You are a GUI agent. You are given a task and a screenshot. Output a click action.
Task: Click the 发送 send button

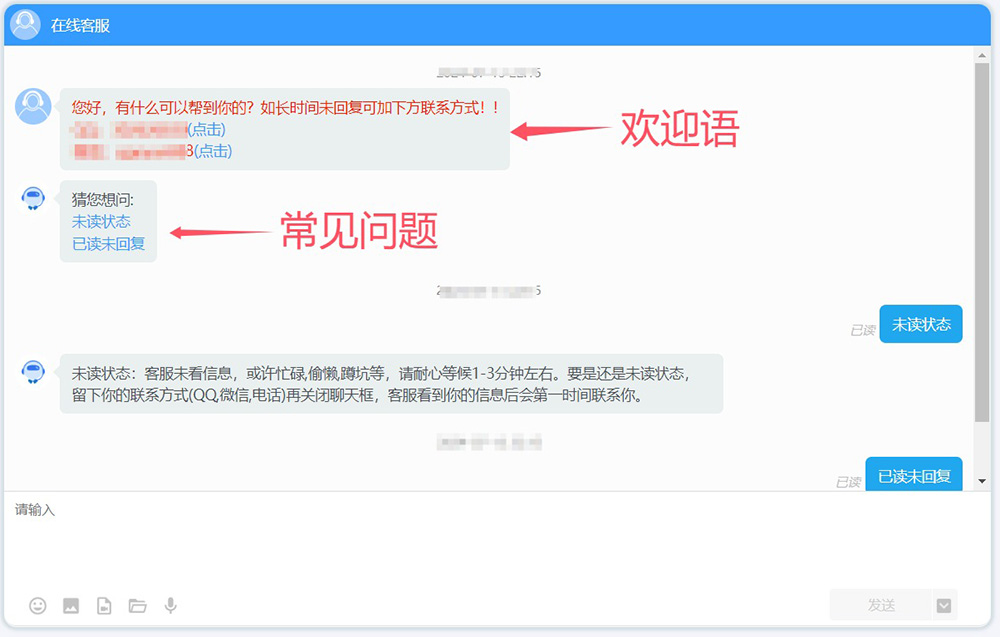pyautogui.click(x=880, y=605)
